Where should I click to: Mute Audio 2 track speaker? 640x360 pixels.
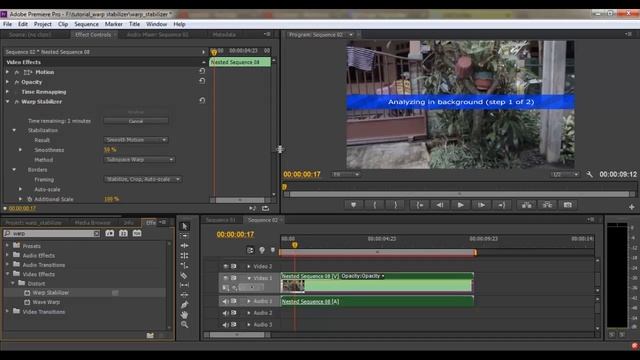tap(225, 313)
